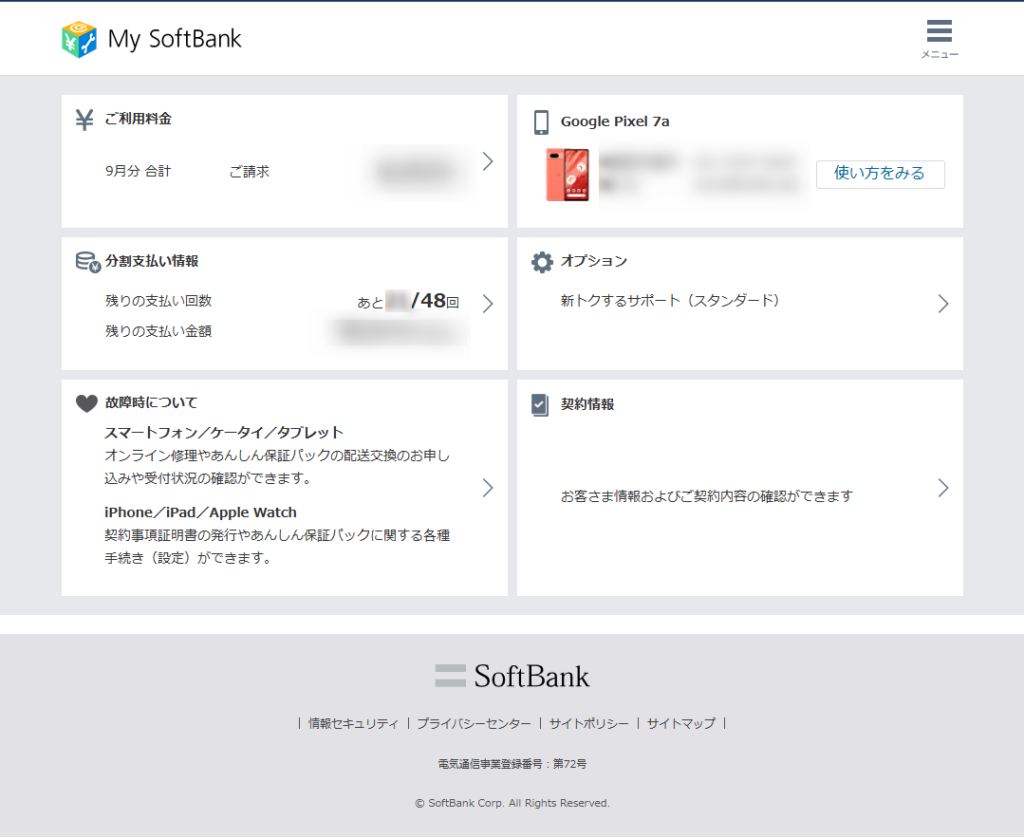1024x838 pixels.
Task: Click the gear icon beside オプション
Action: [541, 262]
